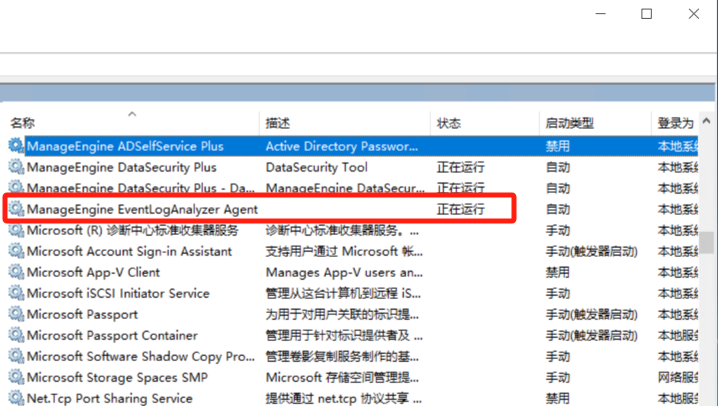Viewport: 718px width, 406px height.
Task: Click the vertical scrollbar thumb
Action: click(706, 242)
